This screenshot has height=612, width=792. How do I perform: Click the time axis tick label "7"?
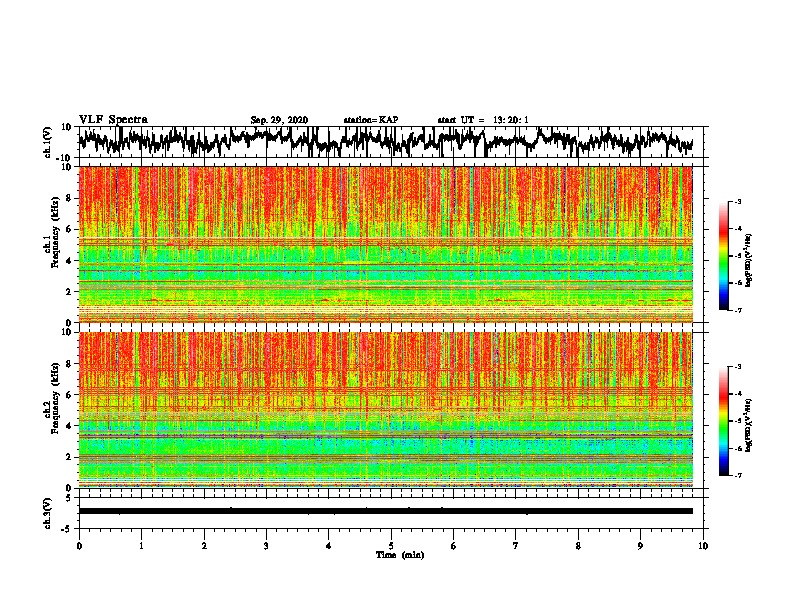click(516, 546)
